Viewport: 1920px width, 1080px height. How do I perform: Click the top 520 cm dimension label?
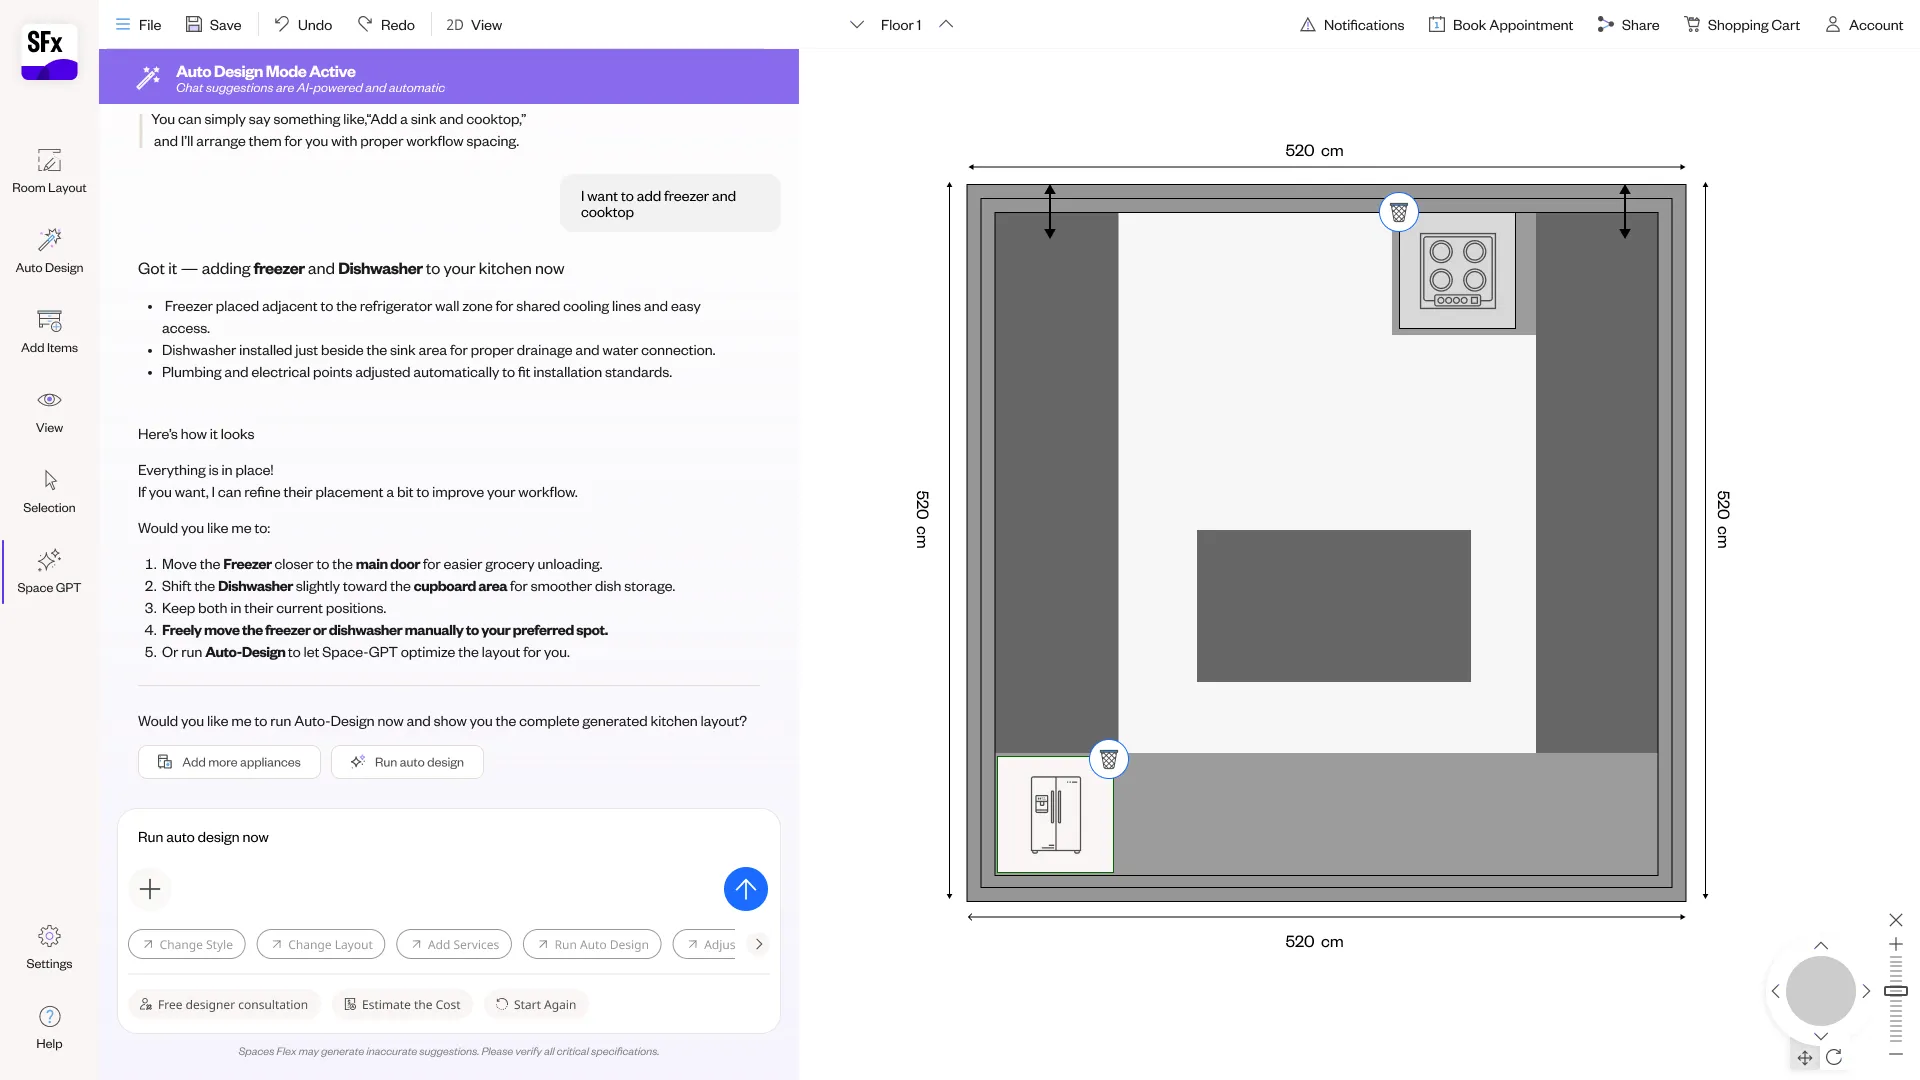1314,150
